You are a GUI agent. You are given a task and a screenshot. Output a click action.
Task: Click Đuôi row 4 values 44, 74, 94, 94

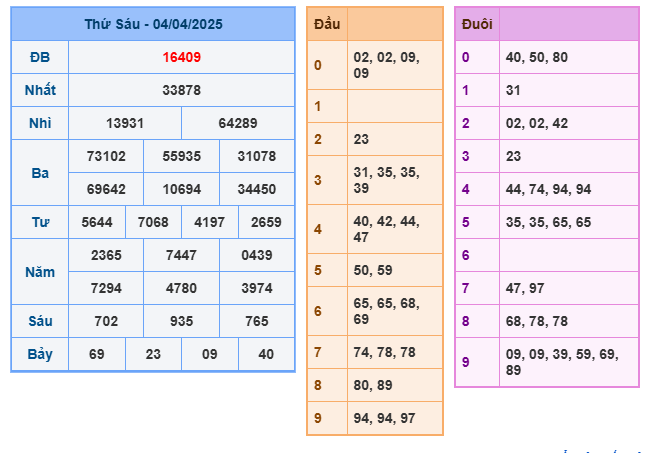(548, 189)
